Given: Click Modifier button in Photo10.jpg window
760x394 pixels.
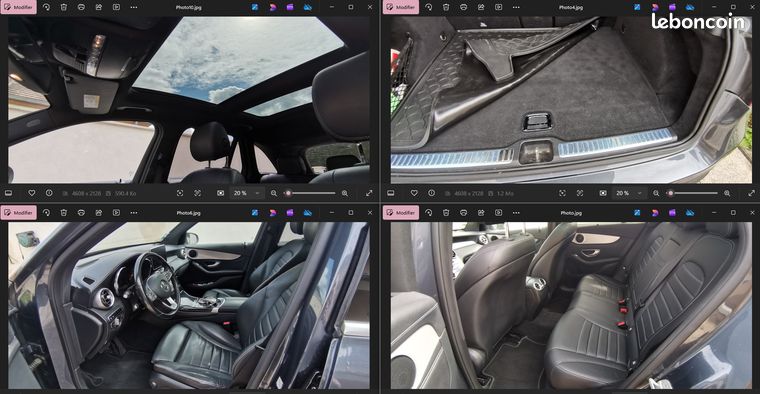Looking at the screenshot, I should click(18, 7).
